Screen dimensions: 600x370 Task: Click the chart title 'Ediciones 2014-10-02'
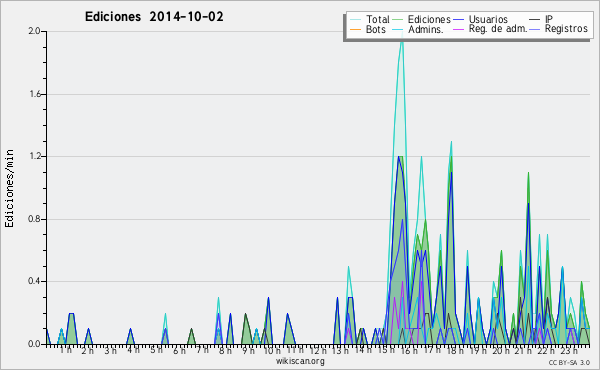154,17
